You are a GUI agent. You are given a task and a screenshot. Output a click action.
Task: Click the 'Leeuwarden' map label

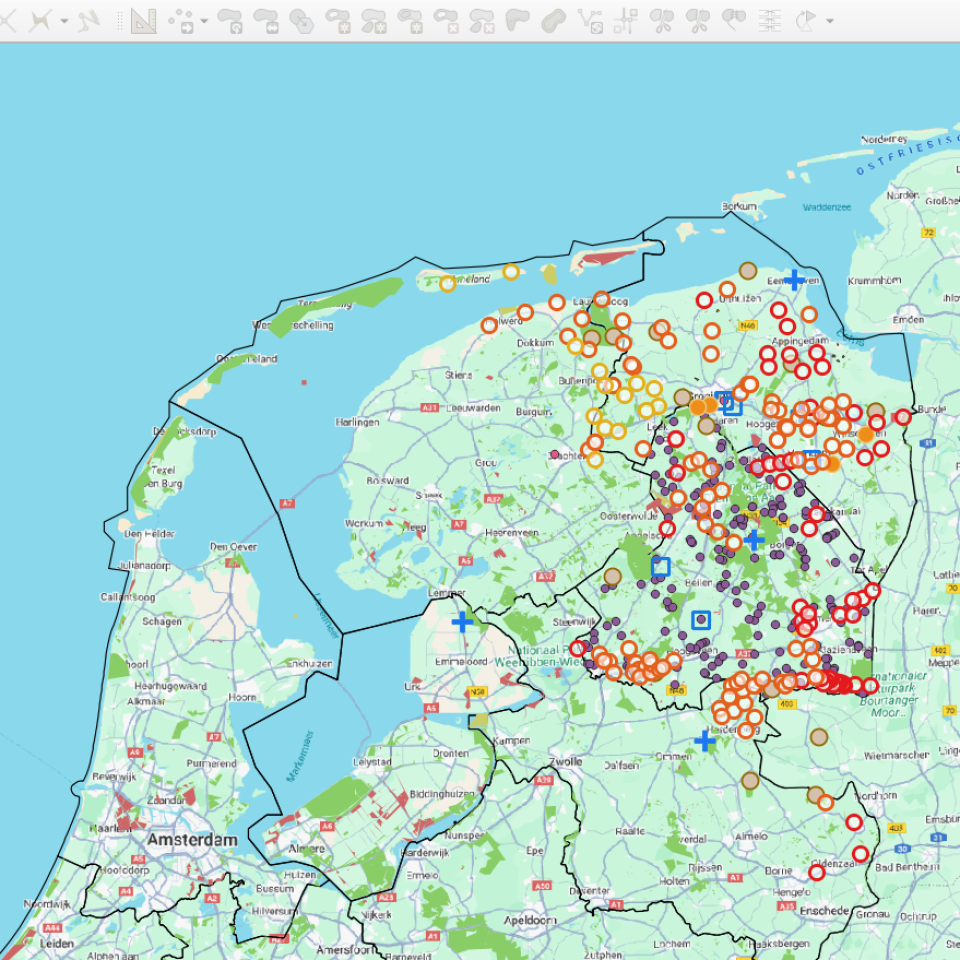(x=473, y=408)
